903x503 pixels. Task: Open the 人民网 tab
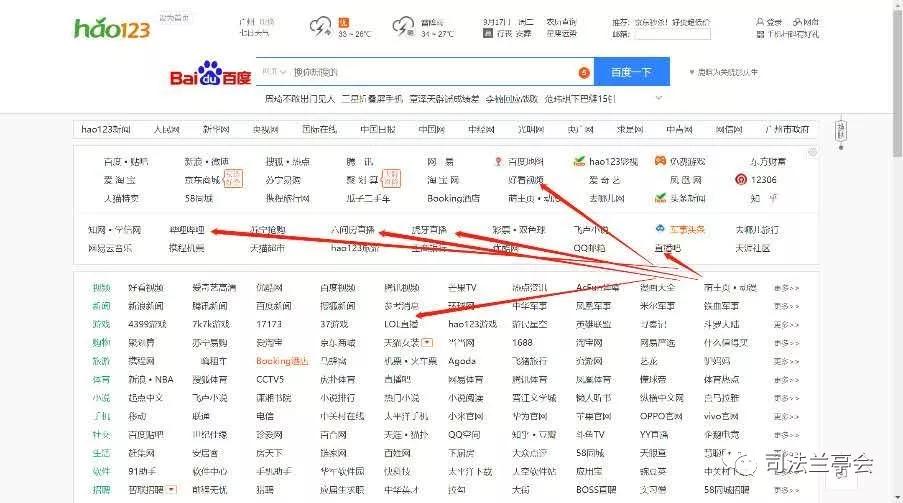(x=166, y=130)
